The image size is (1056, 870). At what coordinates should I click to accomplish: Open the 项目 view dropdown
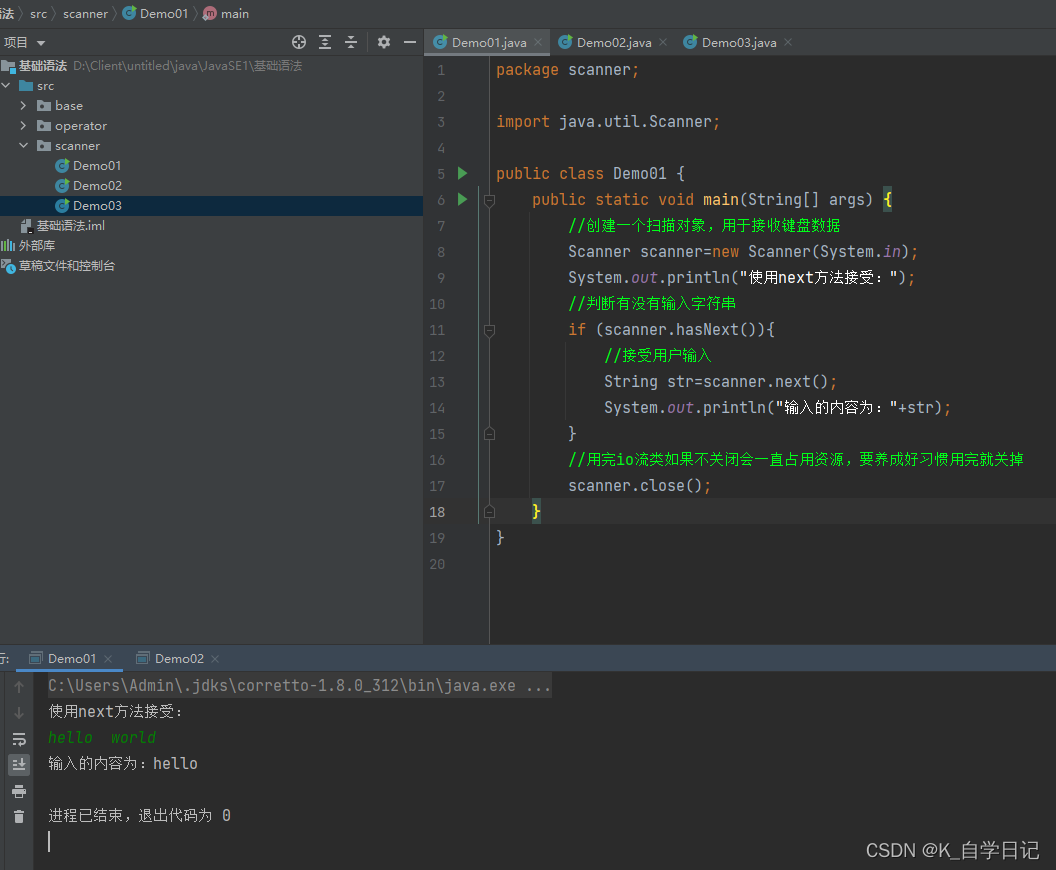tap(24, 42)
